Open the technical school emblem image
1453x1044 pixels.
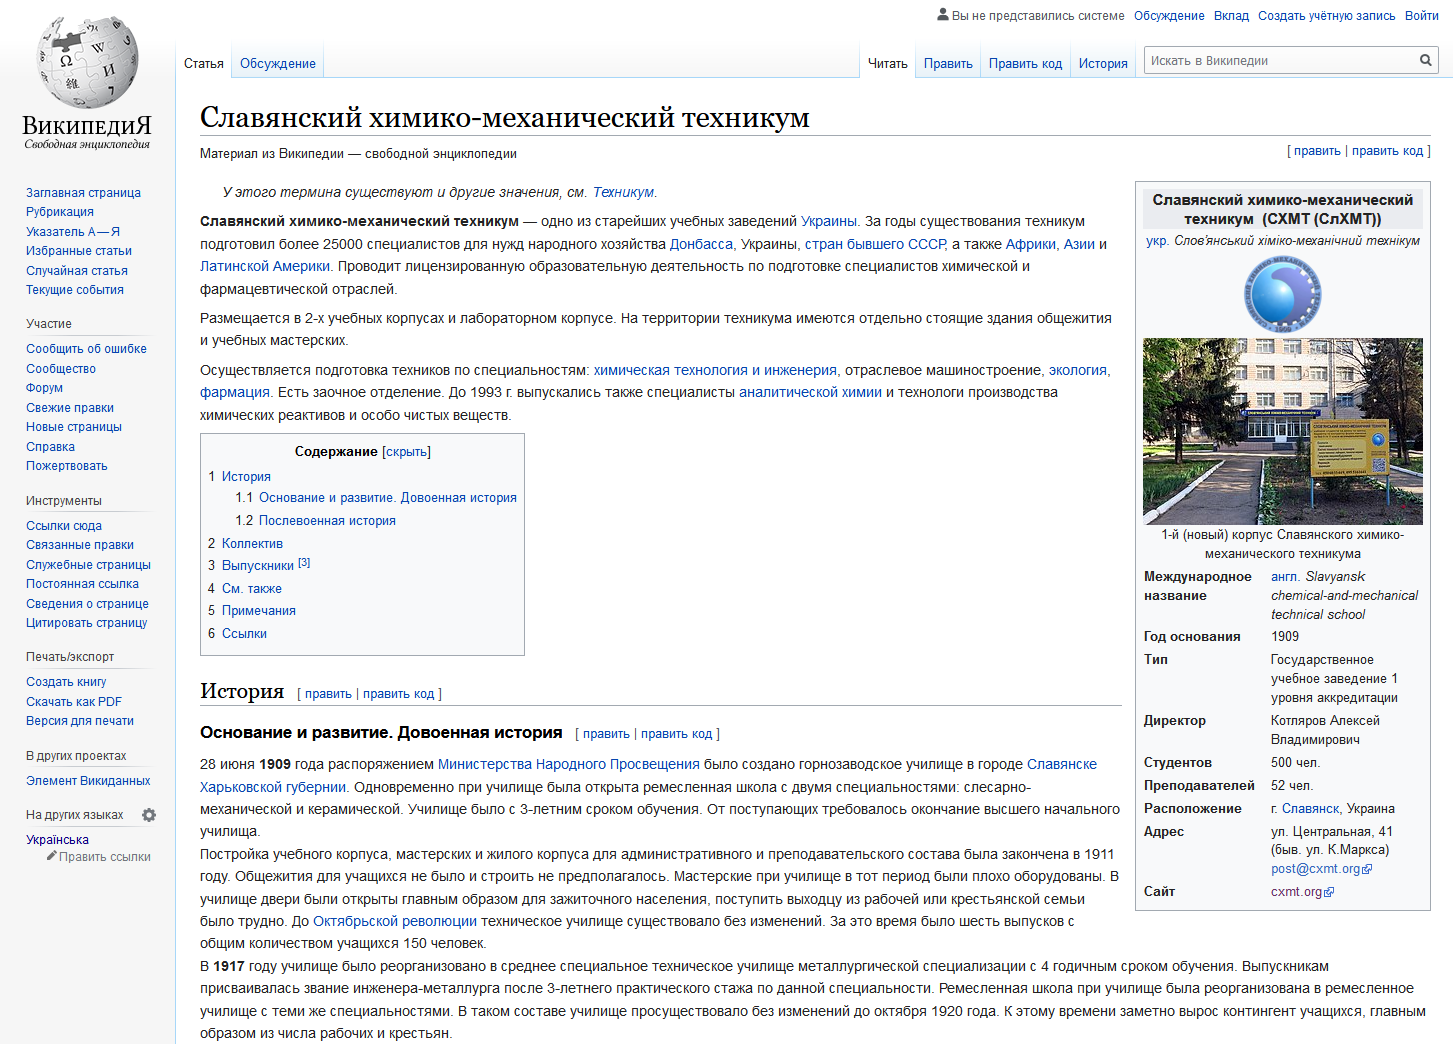click(x=1282, y=294)
